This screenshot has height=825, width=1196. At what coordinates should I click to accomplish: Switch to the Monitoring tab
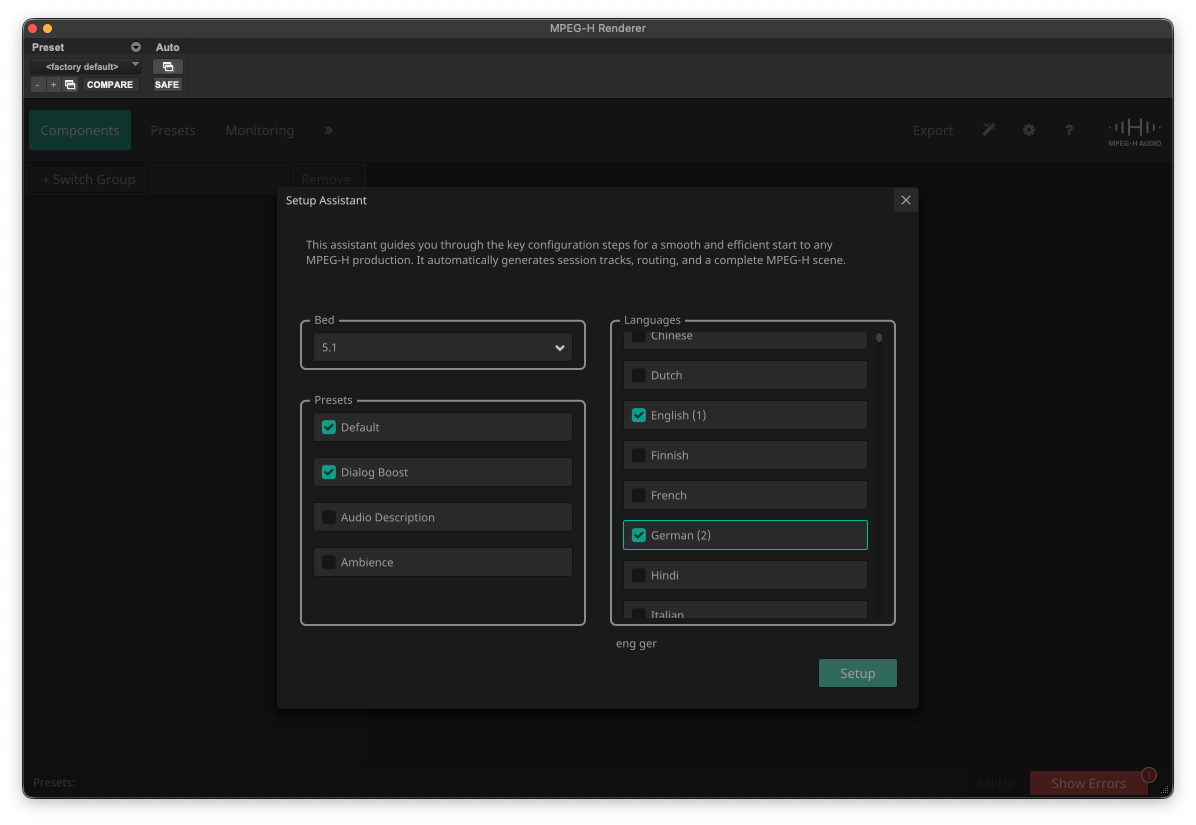(x=259, y=130)
